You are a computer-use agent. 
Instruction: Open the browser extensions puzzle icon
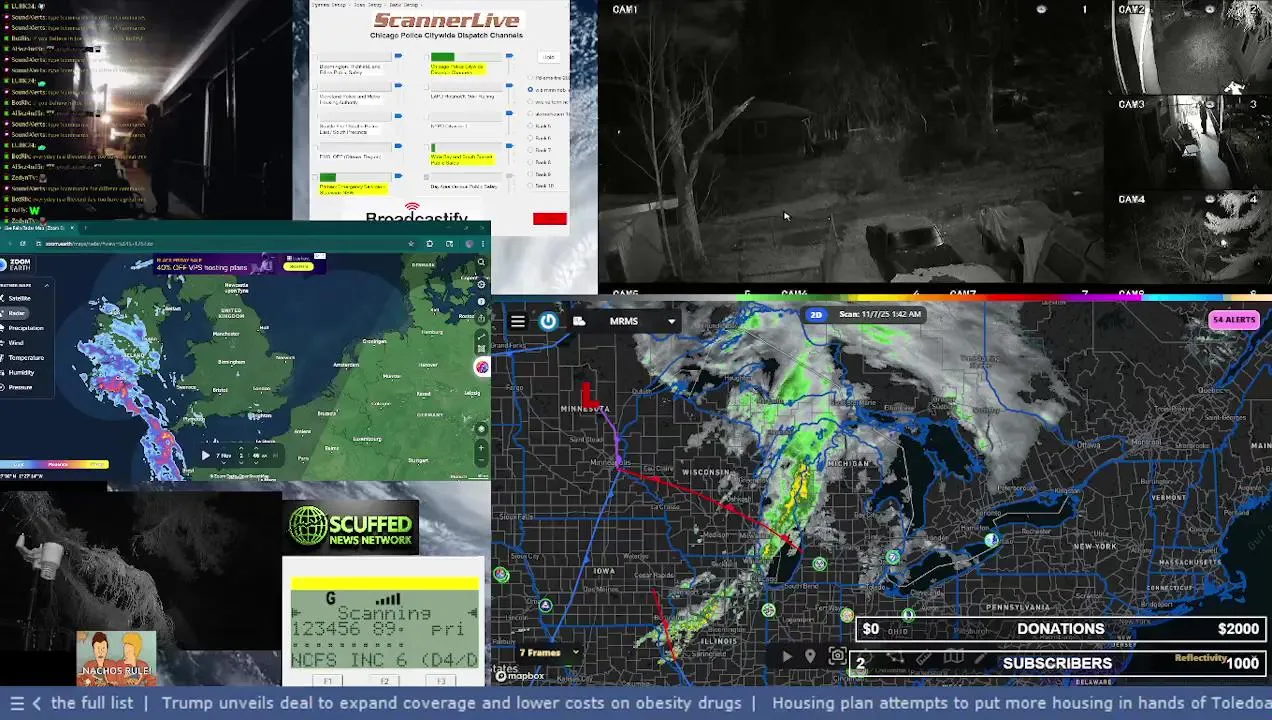[x=430, y=244]
